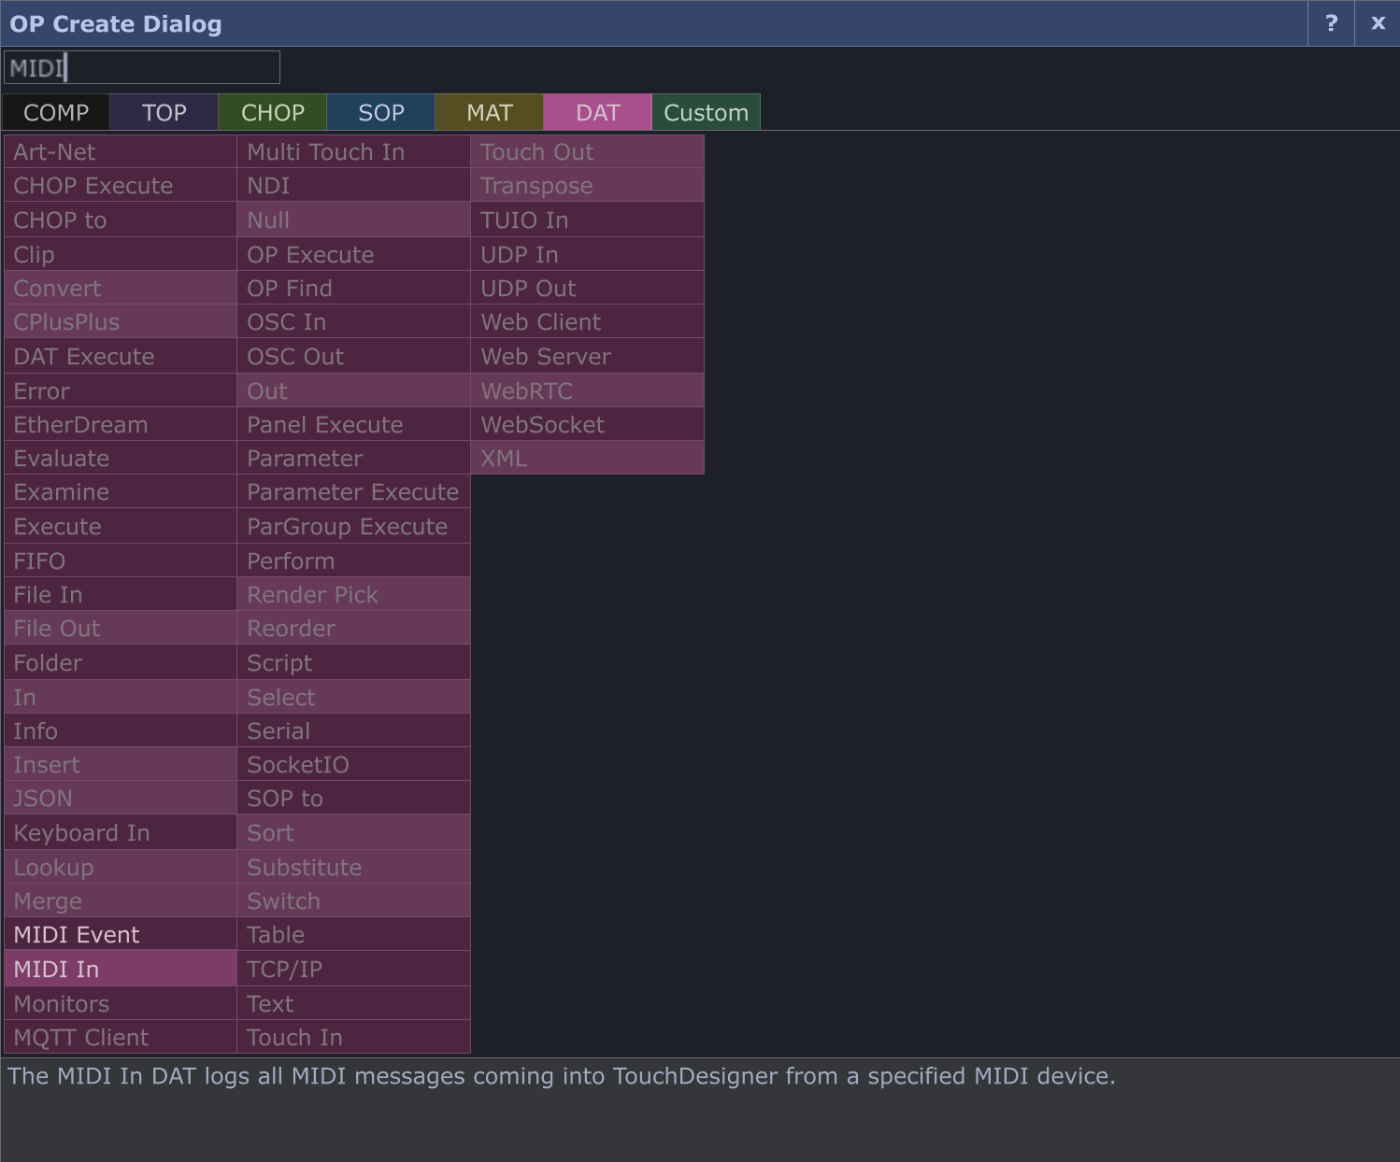The height and width of the screenshot is (1162, 1400).
Task: Select the Evaluate operator
Action: coord(120,459)
